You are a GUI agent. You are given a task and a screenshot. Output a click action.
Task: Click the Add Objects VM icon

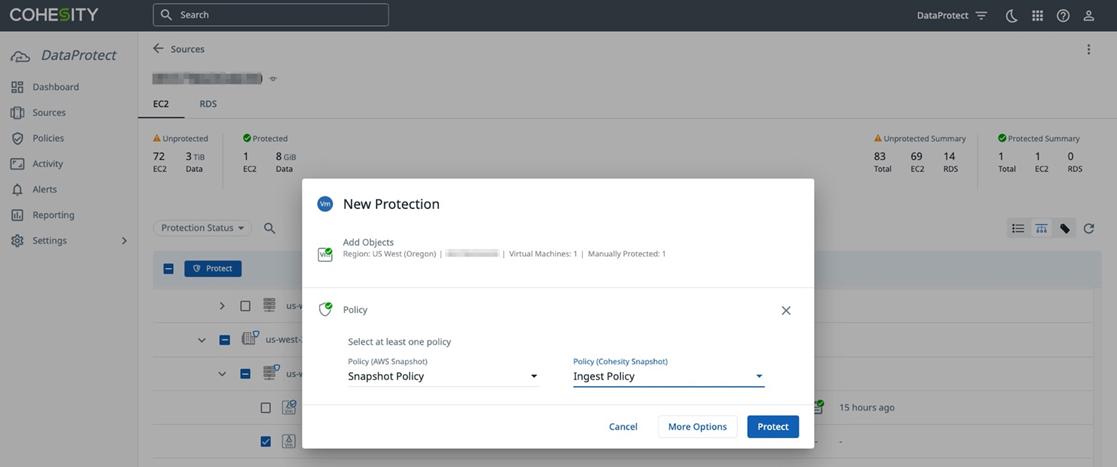click(326, 253)
